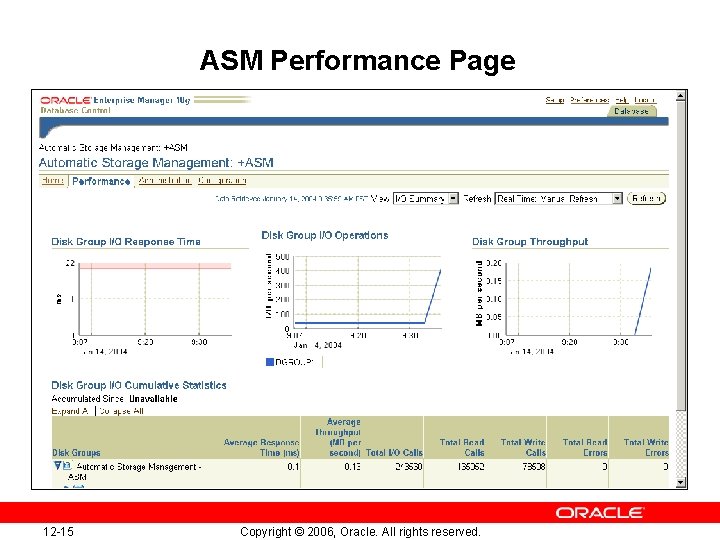The width and height of the screenshot is (720, 540).
Task: Open the View I/O Summary dropdown
Action: pos(426,198)
